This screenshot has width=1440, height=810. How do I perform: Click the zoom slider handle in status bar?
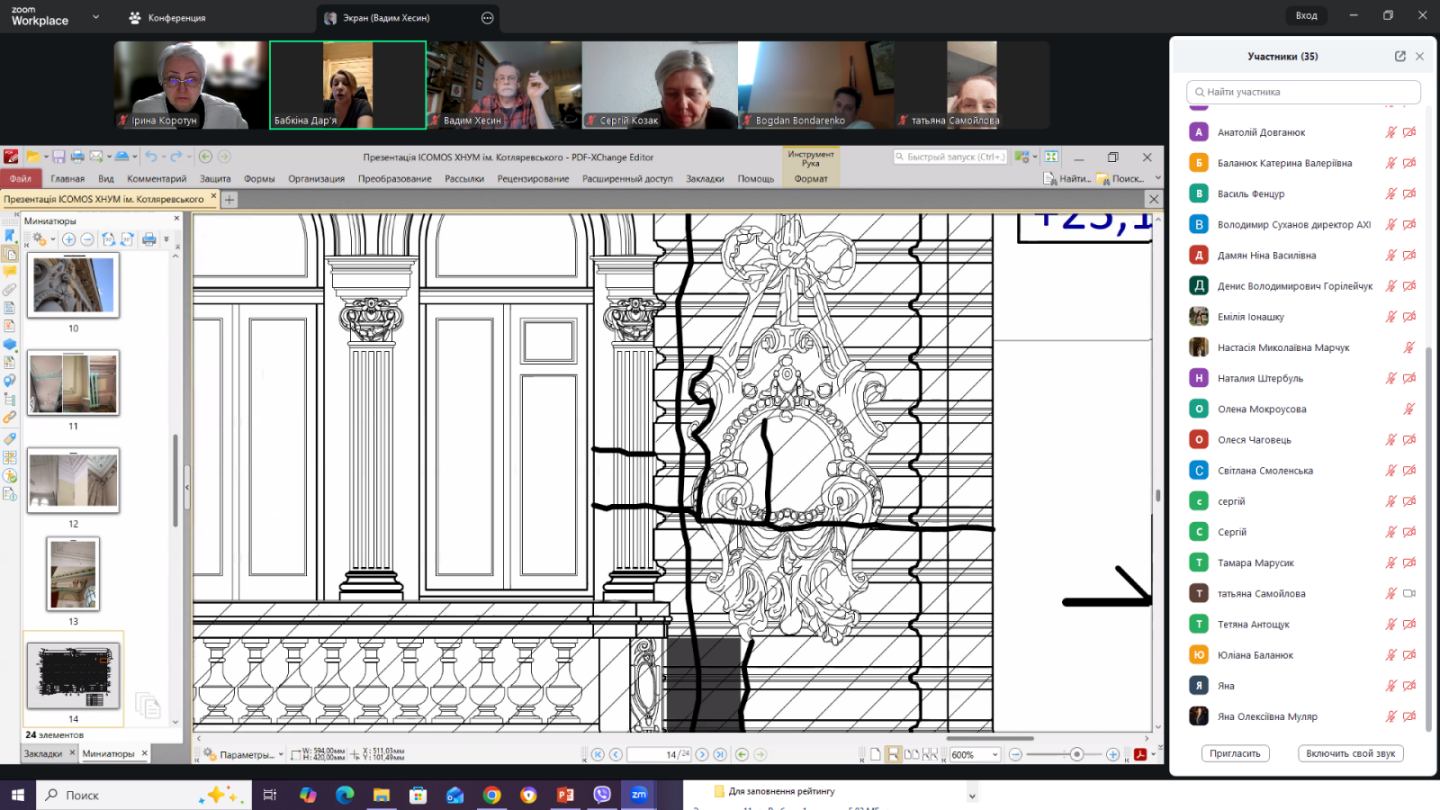1077,754
